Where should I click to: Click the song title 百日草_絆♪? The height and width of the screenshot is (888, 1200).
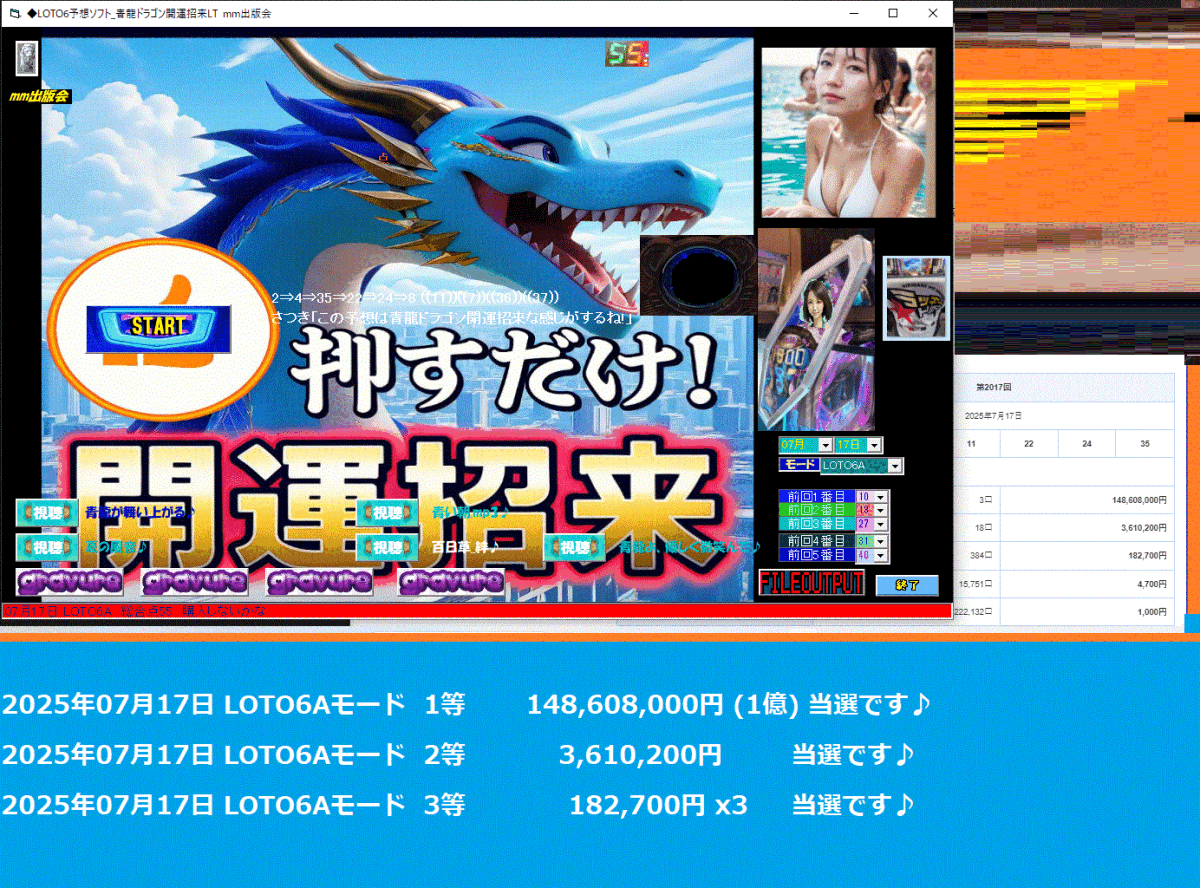pyautogui.click(x=466, y=547)
